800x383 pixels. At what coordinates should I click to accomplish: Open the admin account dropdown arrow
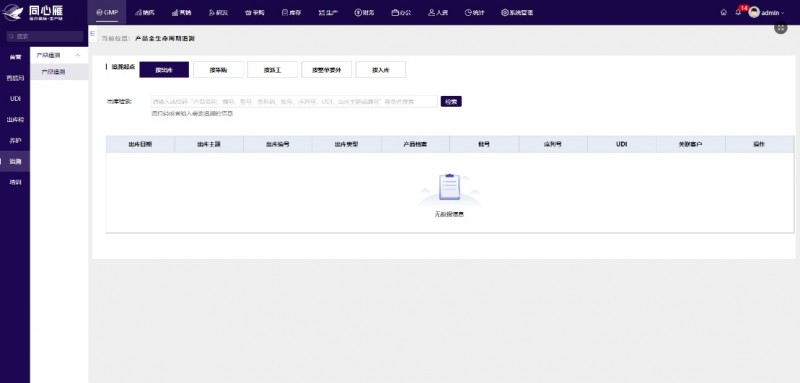pyautogui.click(x=783, y=13)
